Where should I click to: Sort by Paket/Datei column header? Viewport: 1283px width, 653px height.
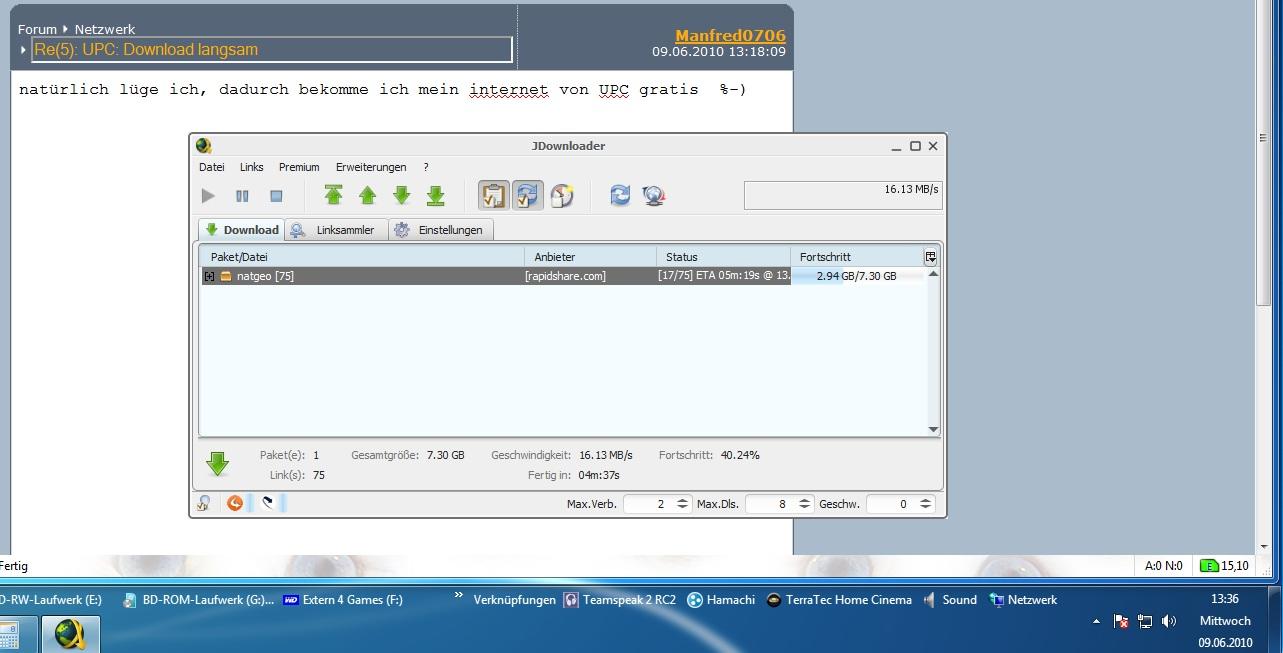363,257
